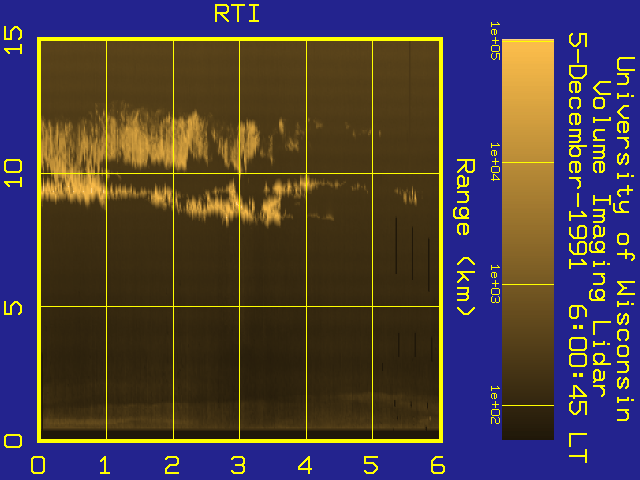This screenshot has width=640, height=480.
Task: Click the 1e+04 colorbar label
Action: (x=495, y=162)
